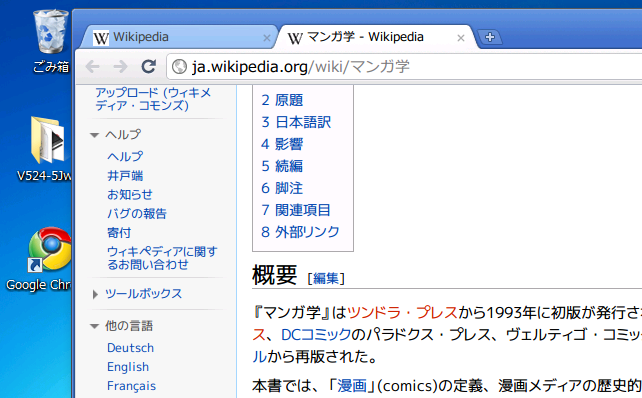Open アップロード (ウィキメディア・コモンズ) link
Image resolution: width=642 pixels, height=398 pixels.
[x=154, y=99]
